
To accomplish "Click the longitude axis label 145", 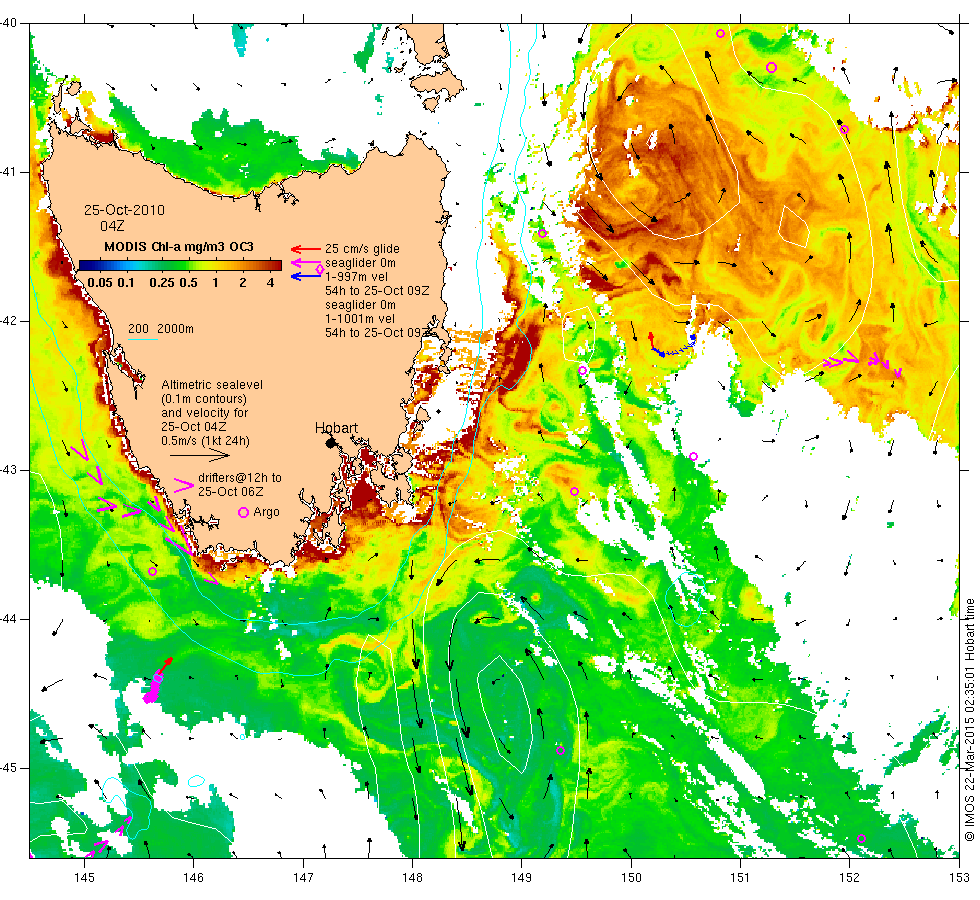I will tap(84, 878).
